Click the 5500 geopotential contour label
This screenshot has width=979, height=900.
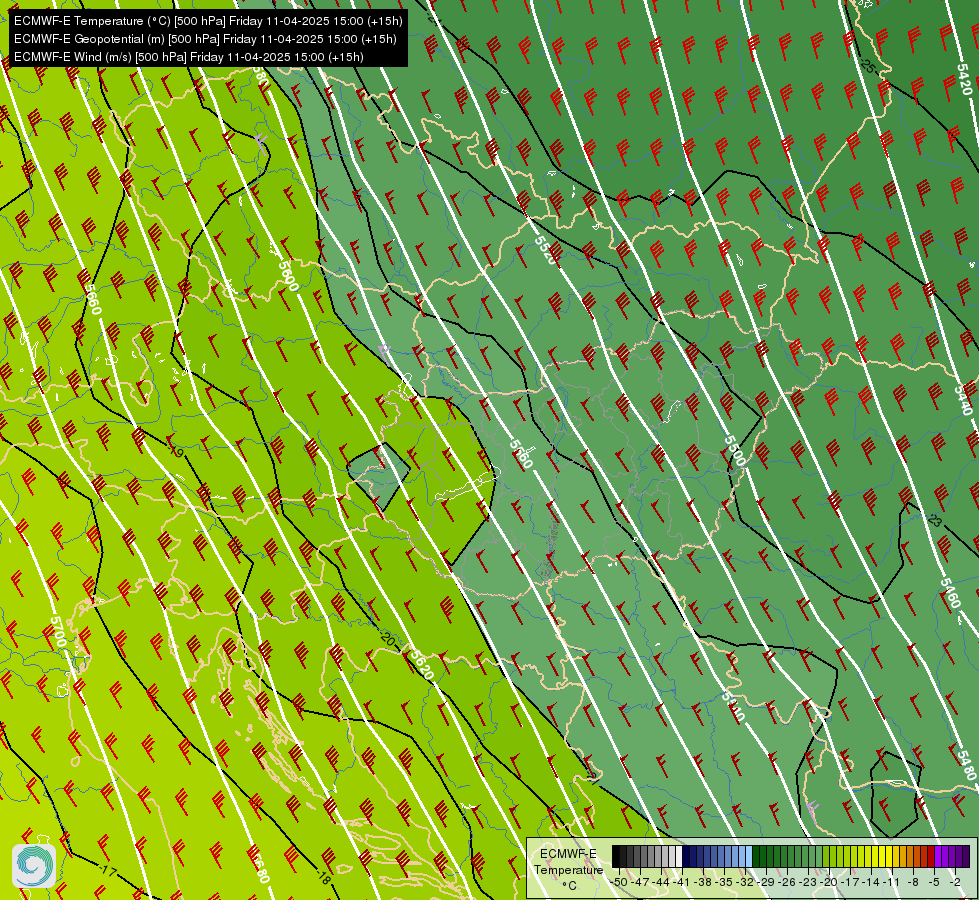coord(735,451)
